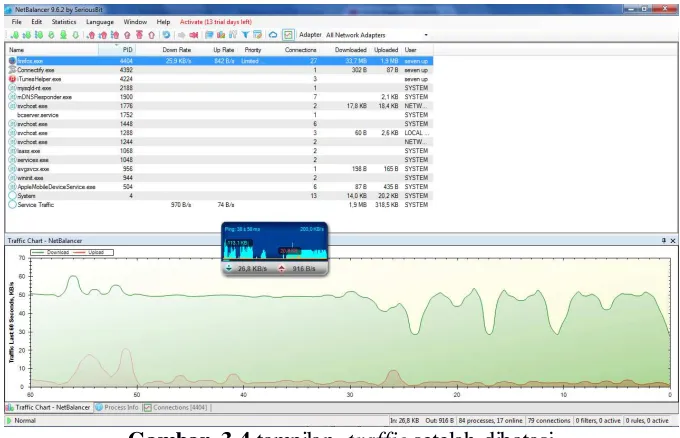Image resolution: width=680 pixels, height=438 pixels.
Task: Select the mysqld-nt.exe process row
Action: coord(220,88)
